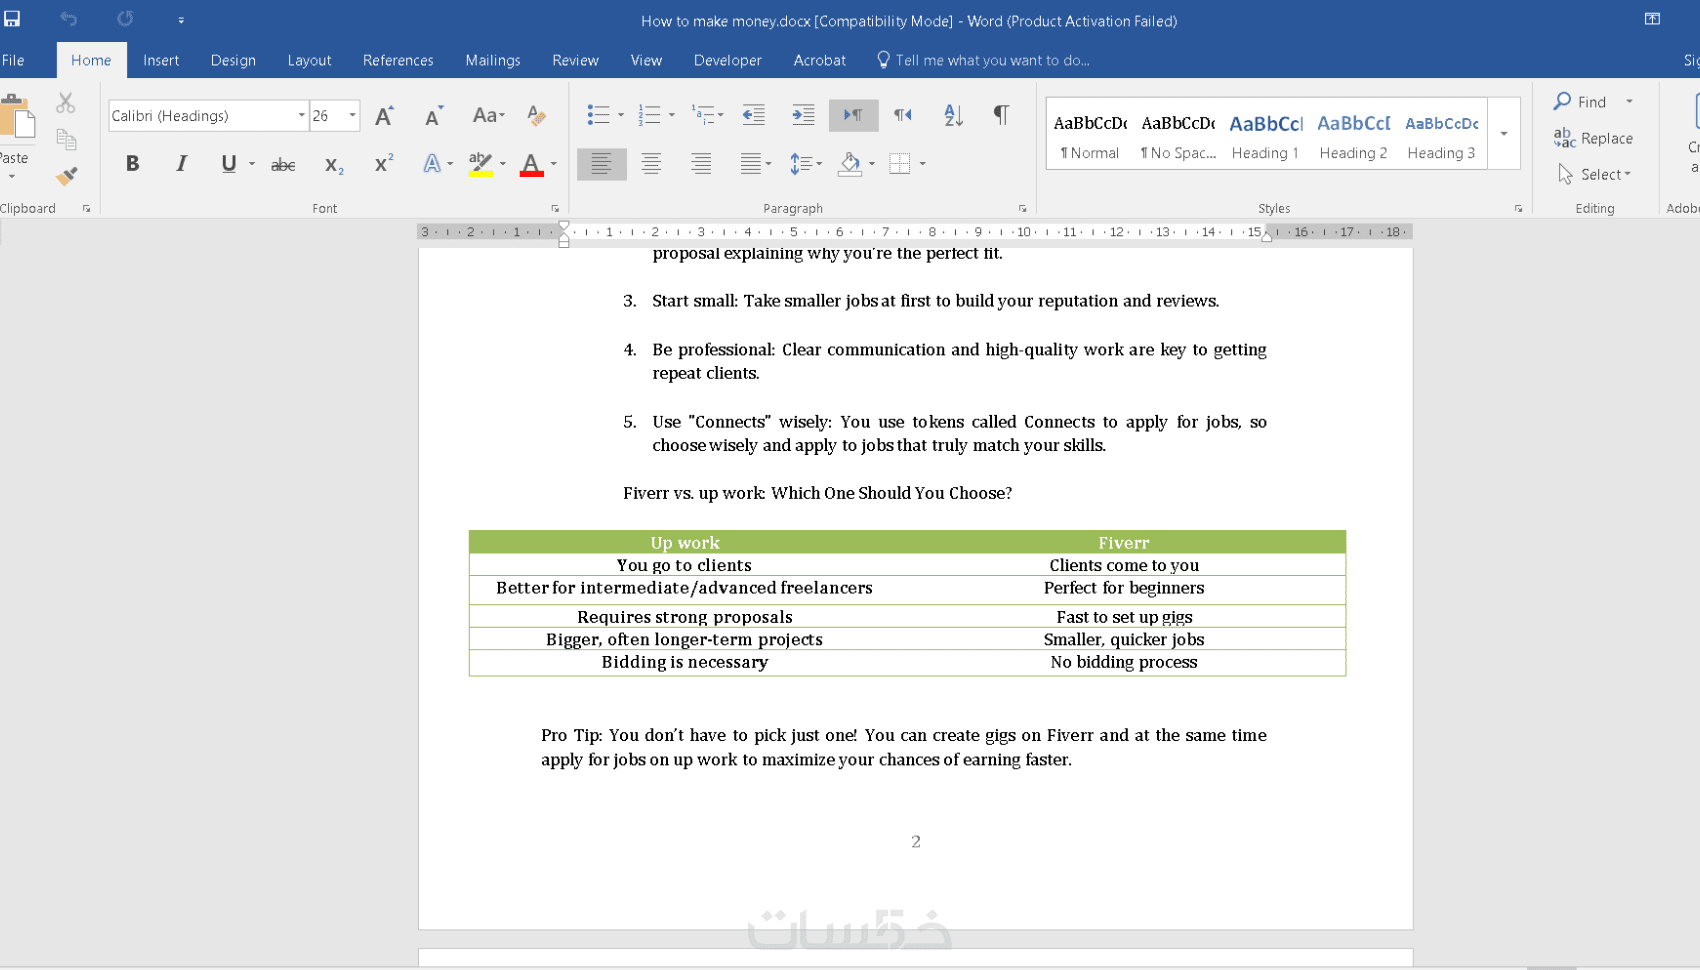This screenshot has height=970, width=1700.
Task: Toggle underline formatting
Action: 229,164
